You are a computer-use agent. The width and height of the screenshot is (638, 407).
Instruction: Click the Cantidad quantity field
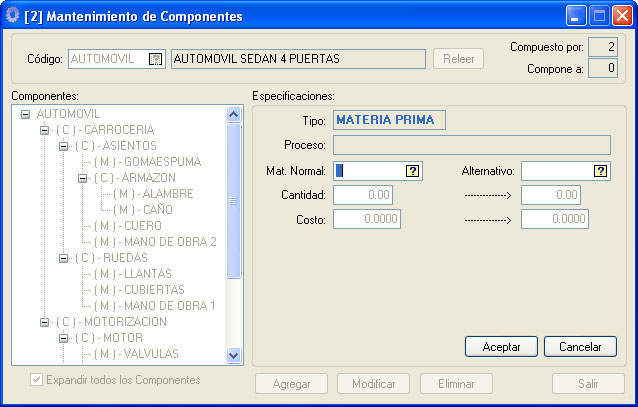(363, 195)
